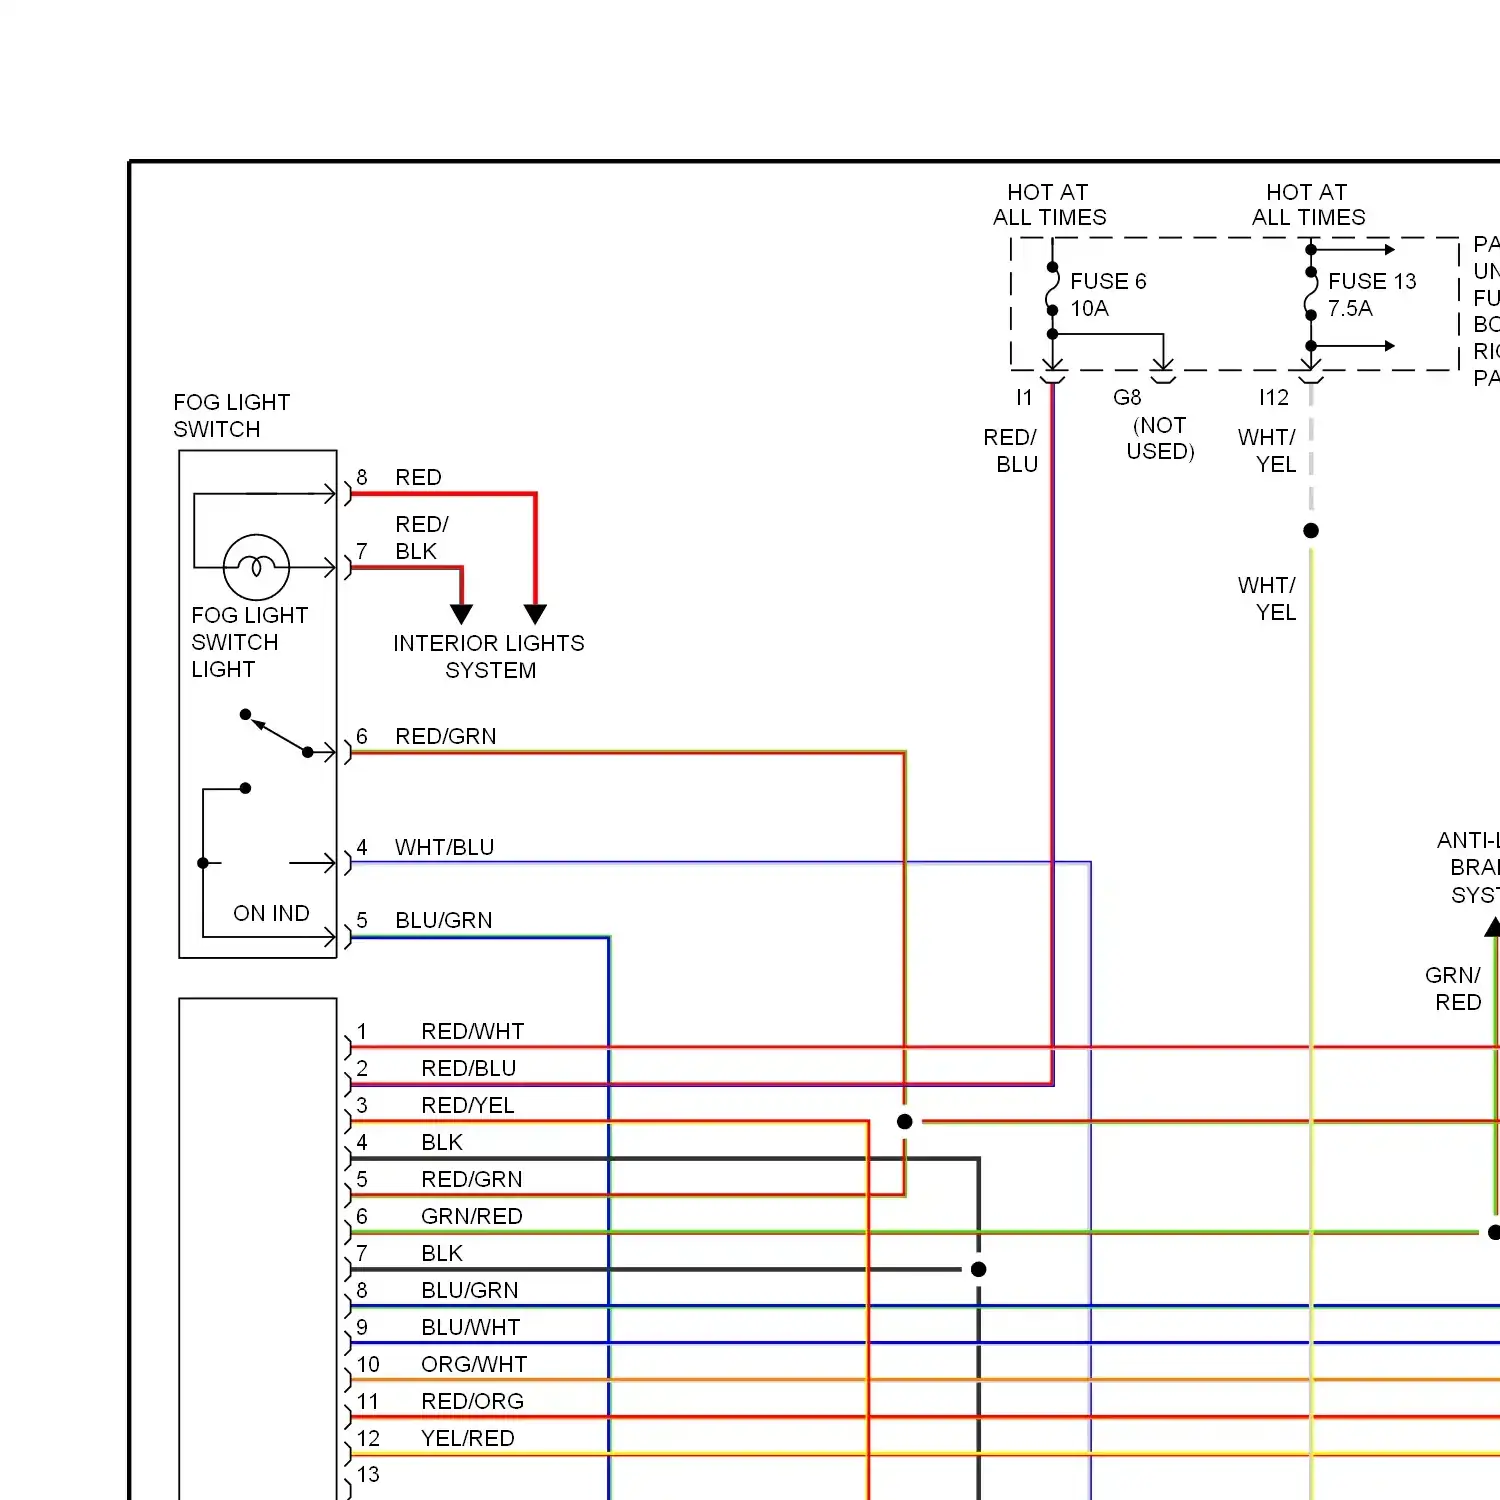Select lower connector pin 11 RED/ORG label
Image resolution: width=1500 pixels, height=1500 pixels.
click(472, 1401)
